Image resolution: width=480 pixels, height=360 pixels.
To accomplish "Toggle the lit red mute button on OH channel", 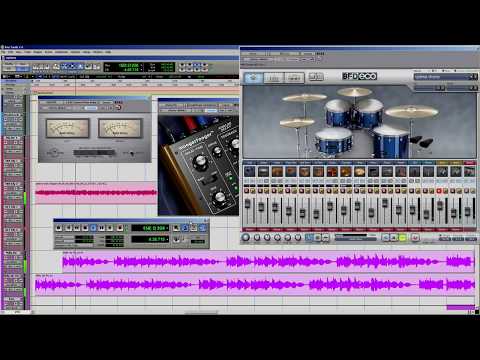I will coord(439,190).
